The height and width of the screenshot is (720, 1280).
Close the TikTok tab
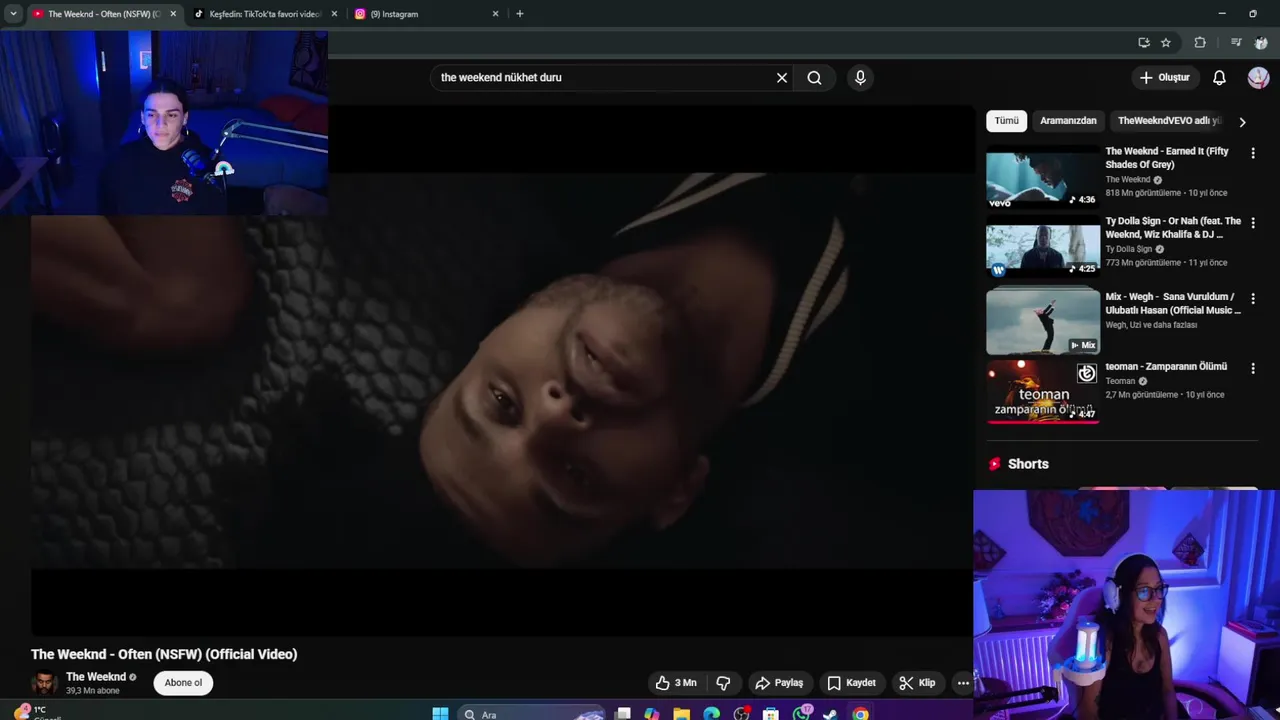334,14
